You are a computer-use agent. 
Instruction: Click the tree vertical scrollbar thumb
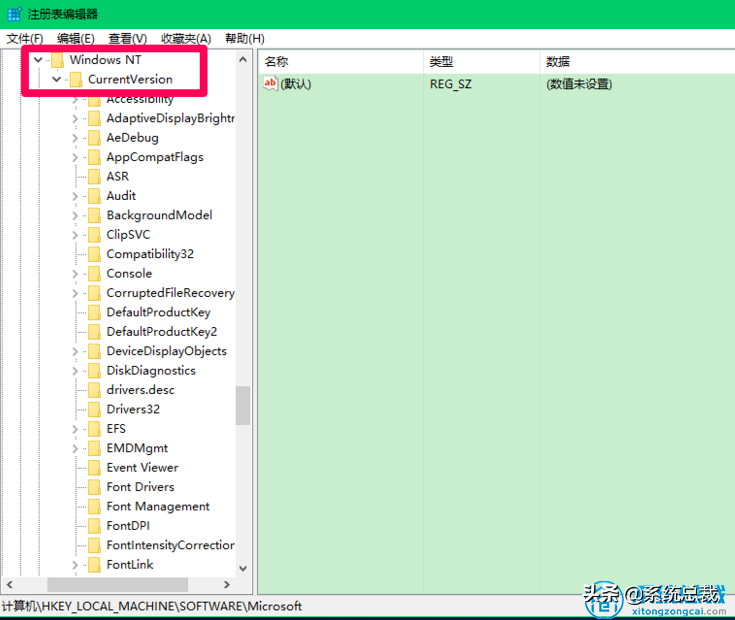[x=243, y=405]
